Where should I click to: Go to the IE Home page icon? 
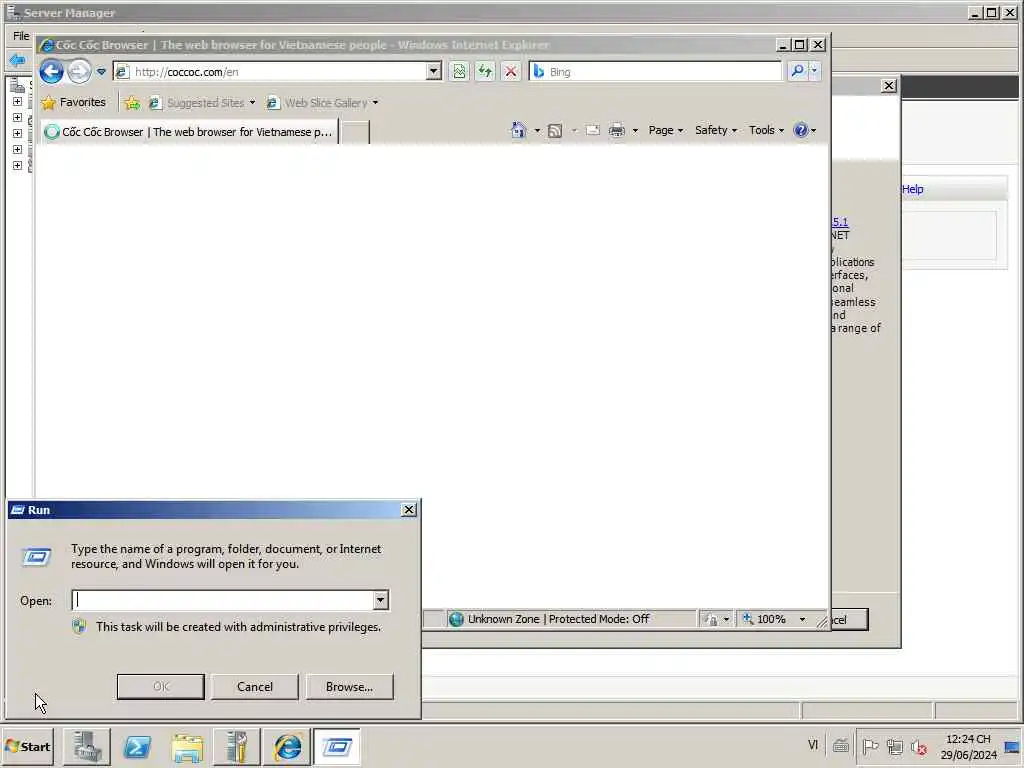pyautogui.click(x=519, y=130)
